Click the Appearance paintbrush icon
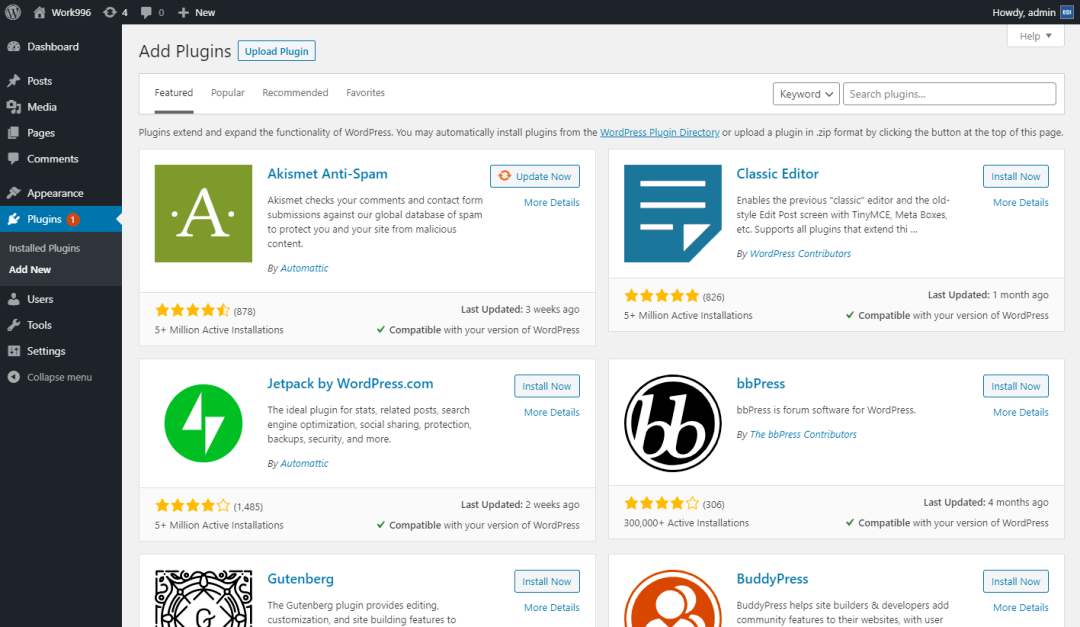This screenshot has width=1080, height=627. [x=14, y=193]
